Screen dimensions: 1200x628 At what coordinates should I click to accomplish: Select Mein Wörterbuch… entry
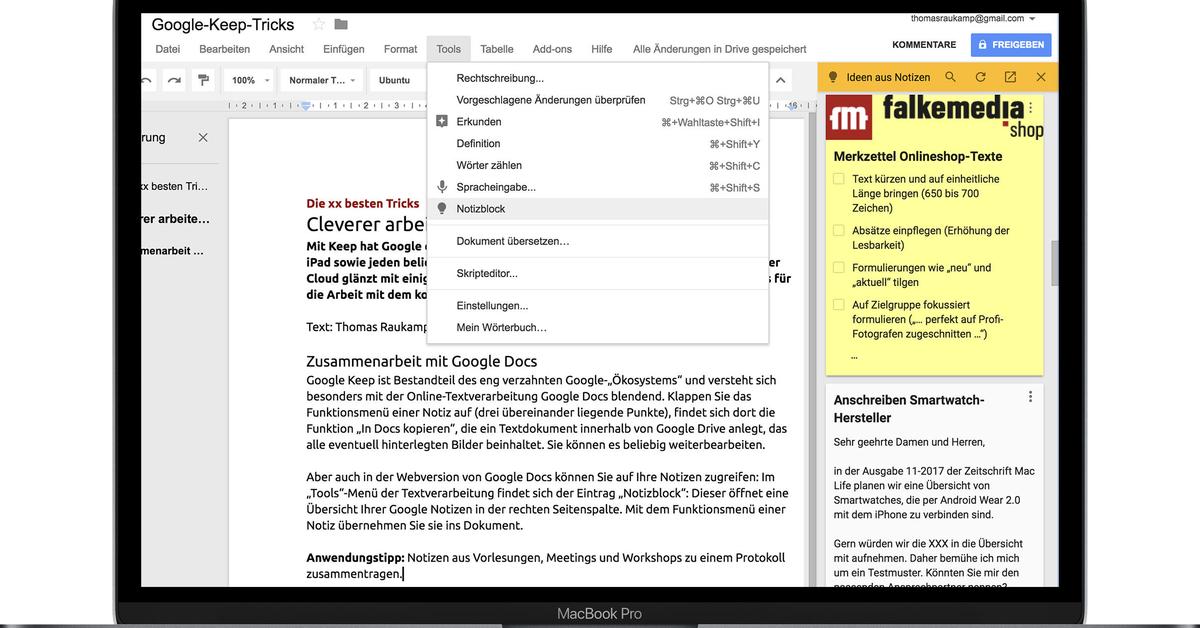pyautogui.click(x=598, y=327)
